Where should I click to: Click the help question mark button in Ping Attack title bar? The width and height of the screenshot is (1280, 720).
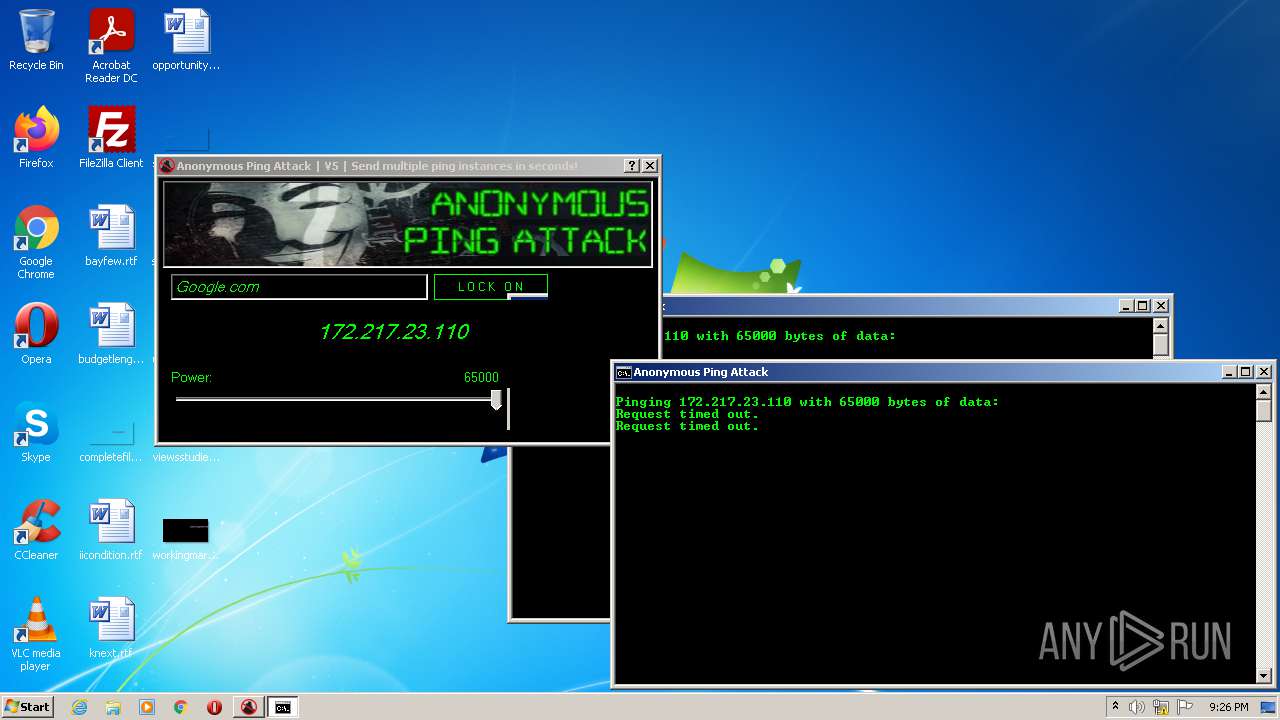pos(632,166)
